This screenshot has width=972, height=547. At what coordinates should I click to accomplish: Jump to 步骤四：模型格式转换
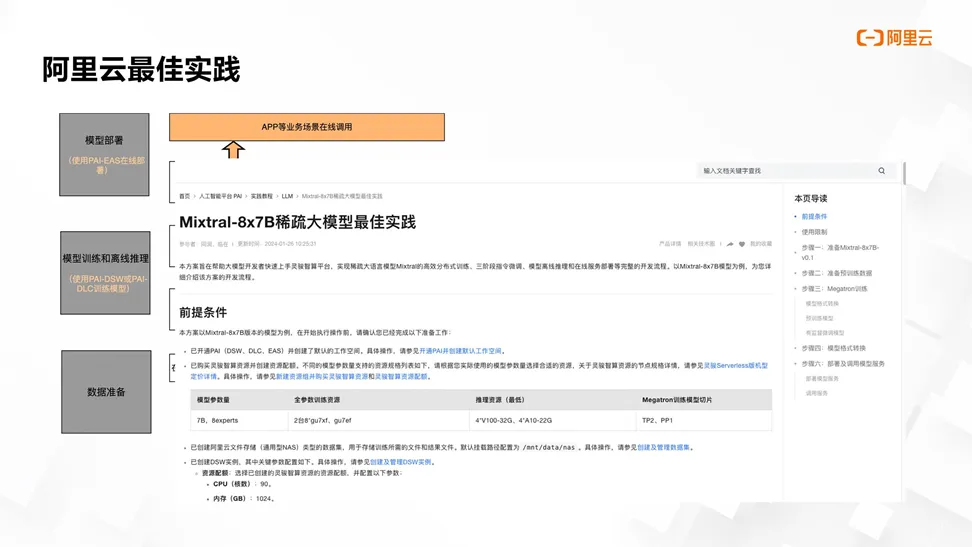(x=833, y=349)
